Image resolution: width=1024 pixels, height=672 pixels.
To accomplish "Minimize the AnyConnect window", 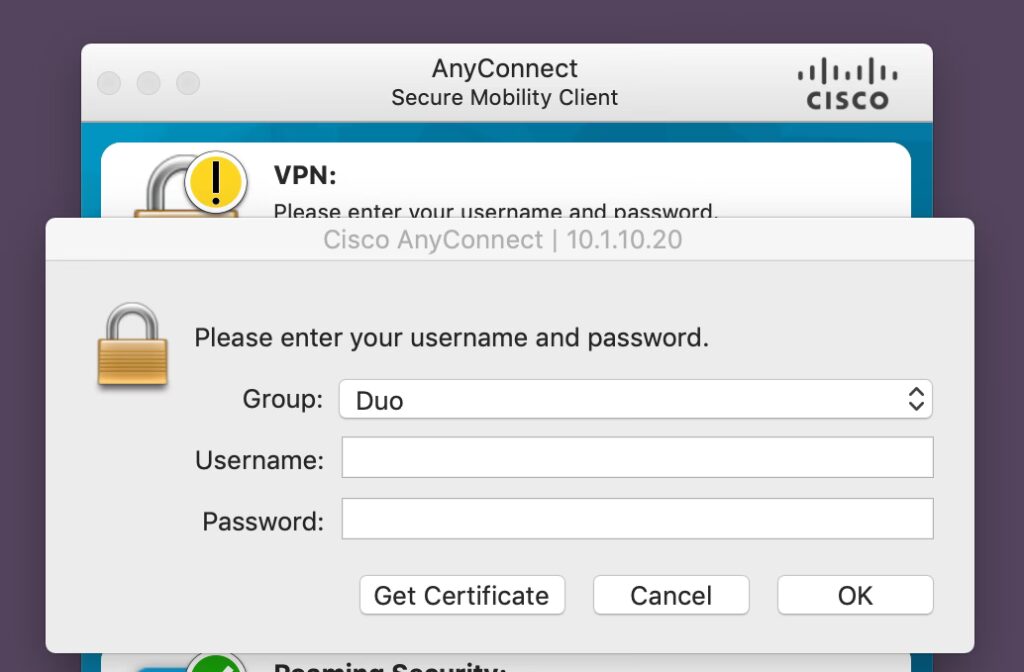I will (x=148, y=84).
